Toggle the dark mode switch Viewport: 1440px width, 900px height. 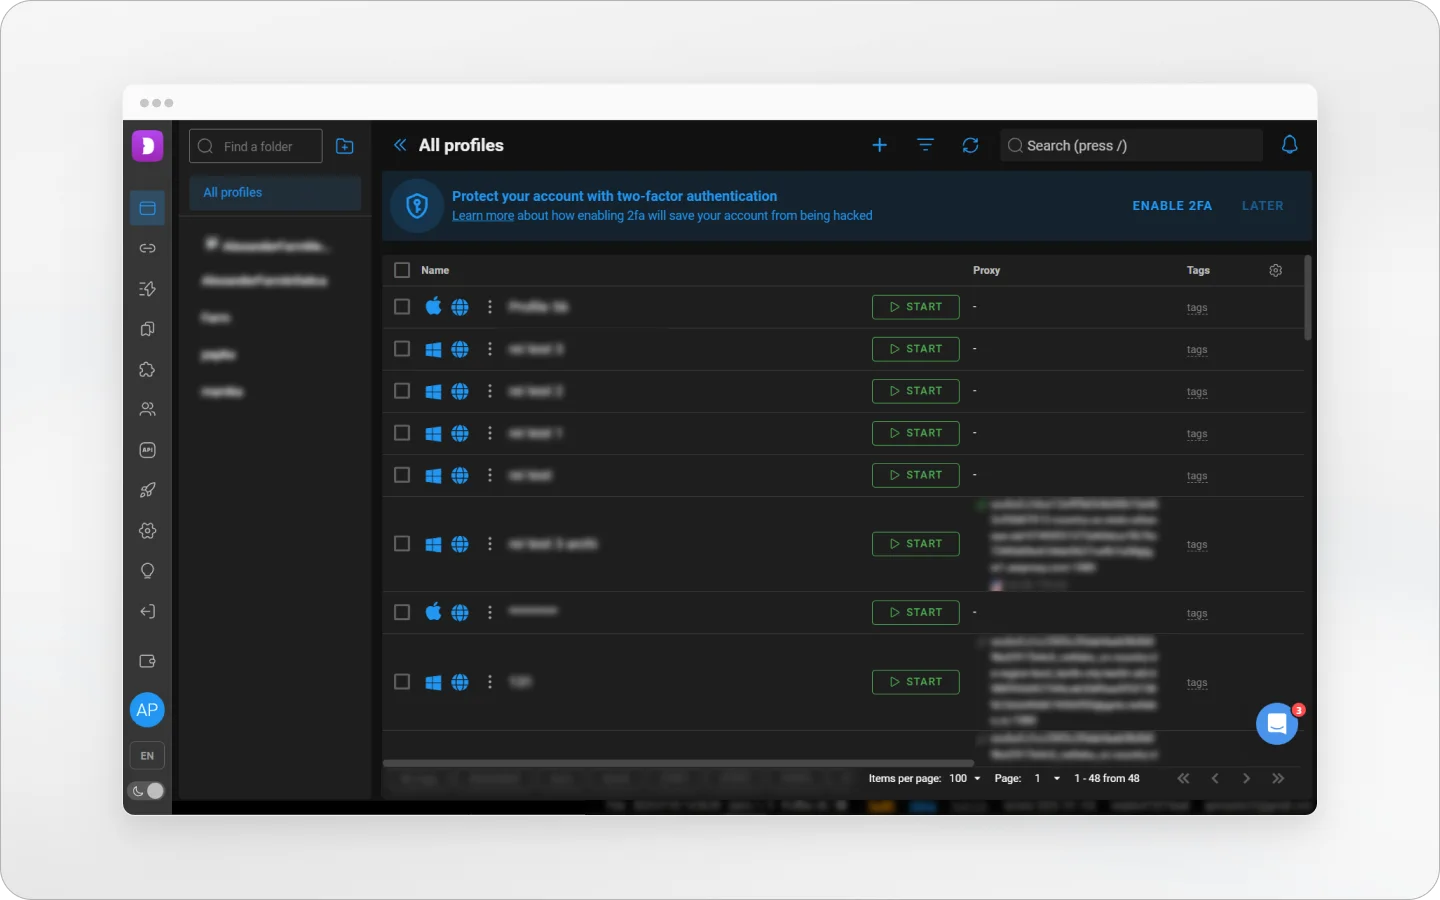point(148,791)
